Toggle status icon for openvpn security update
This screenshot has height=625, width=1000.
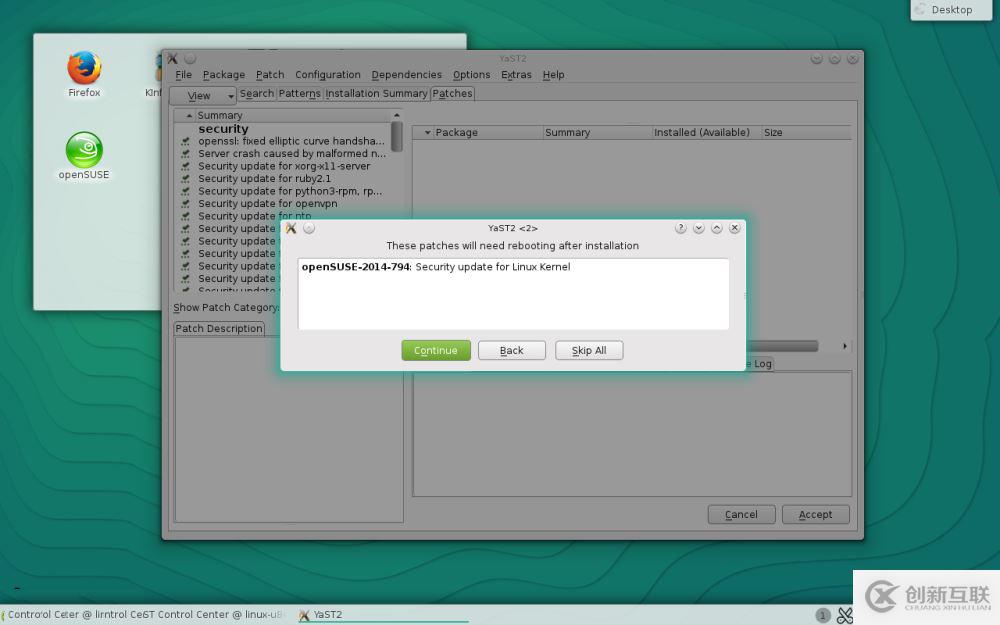(186, 204)
